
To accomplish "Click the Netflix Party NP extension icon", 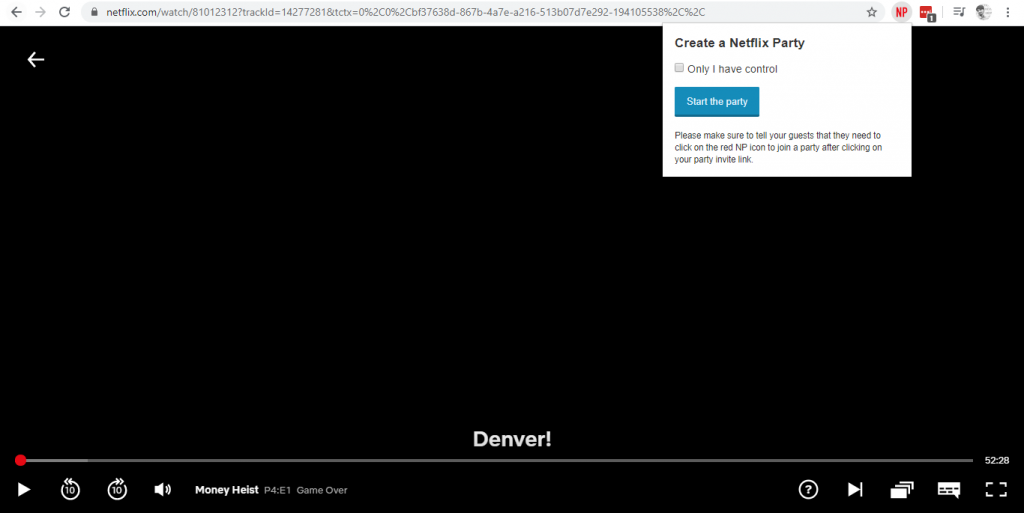I will [901, 12].
